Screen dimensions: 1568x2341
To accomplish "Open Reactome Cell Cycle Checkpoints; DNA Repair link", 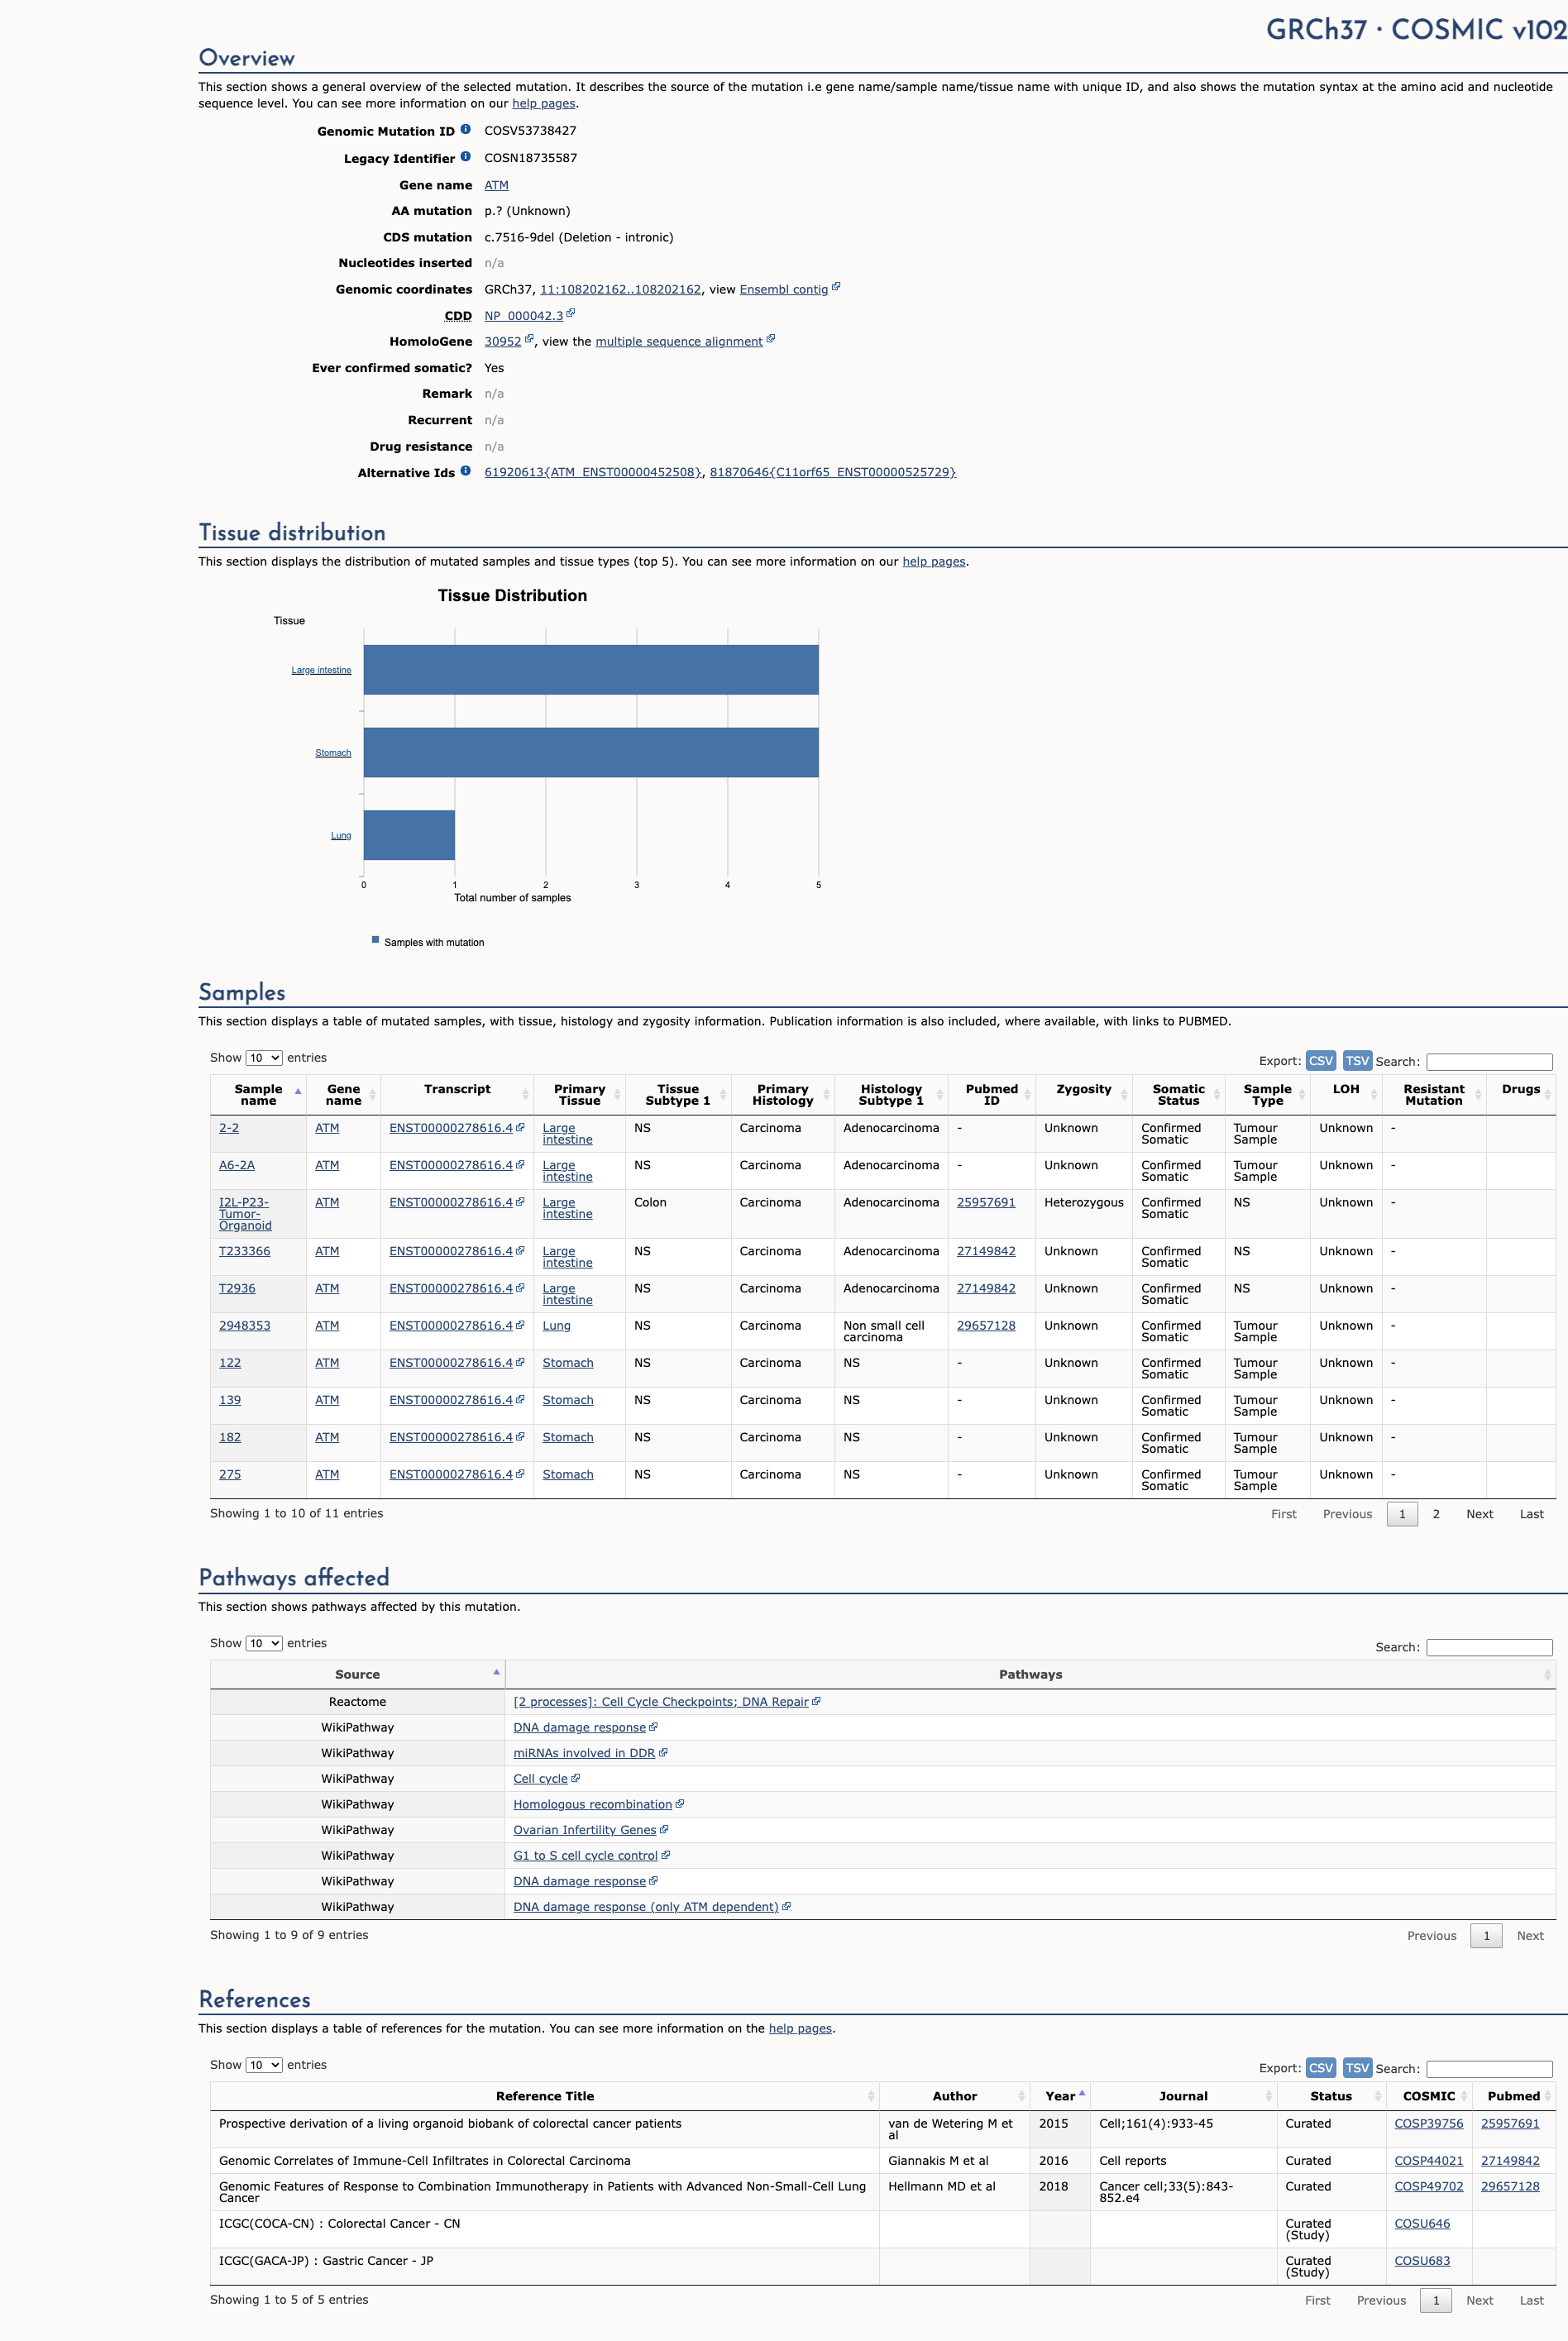I will coord(661,1701).
